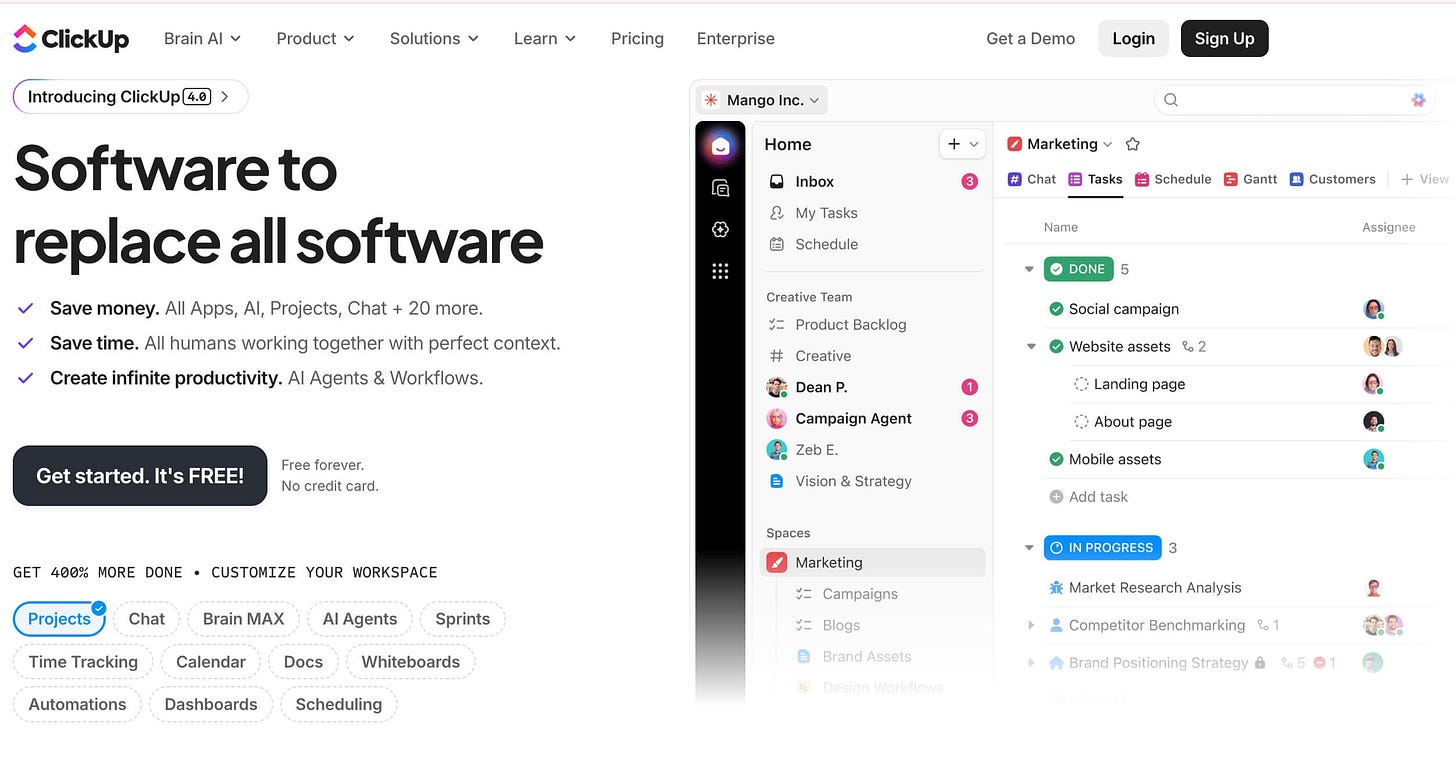Click the Competitor Benchmarking person icon
1456x763 pixels.
tap(1056, 625)
